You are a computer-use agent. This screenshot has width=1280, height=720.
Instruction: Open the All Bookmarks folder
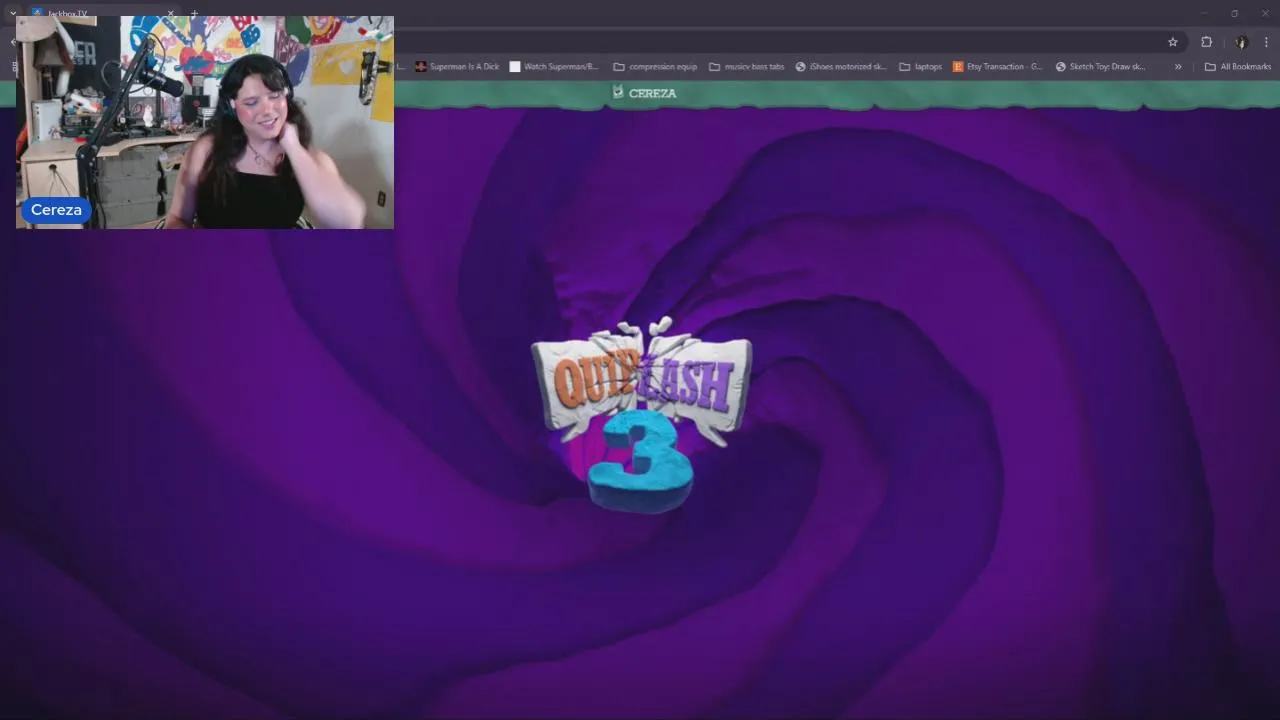[x=1238, y=67]
